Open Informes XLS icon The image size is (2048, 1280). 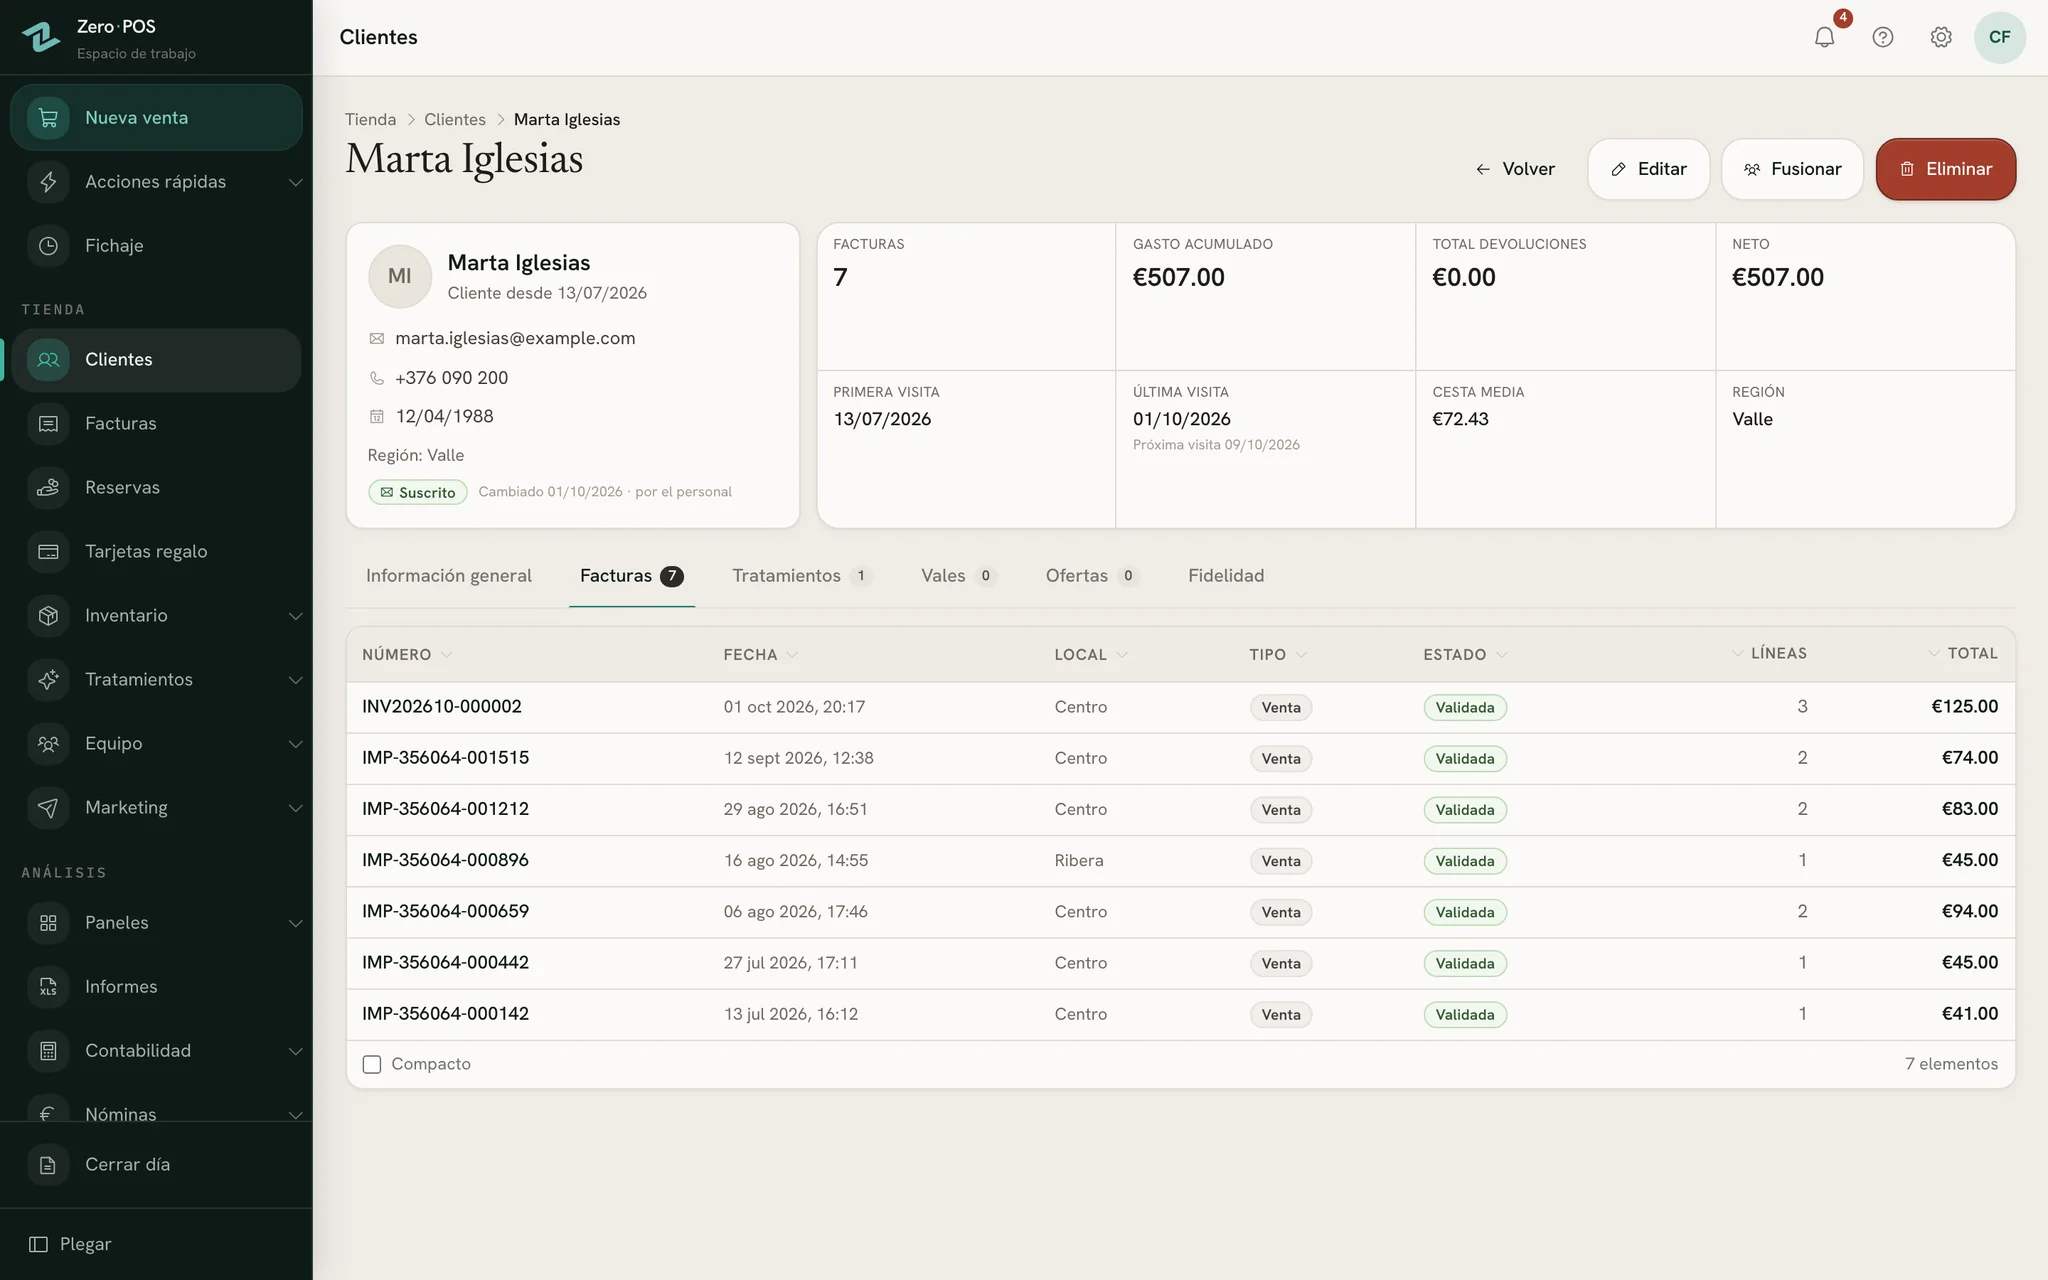[x=48, y=987]
